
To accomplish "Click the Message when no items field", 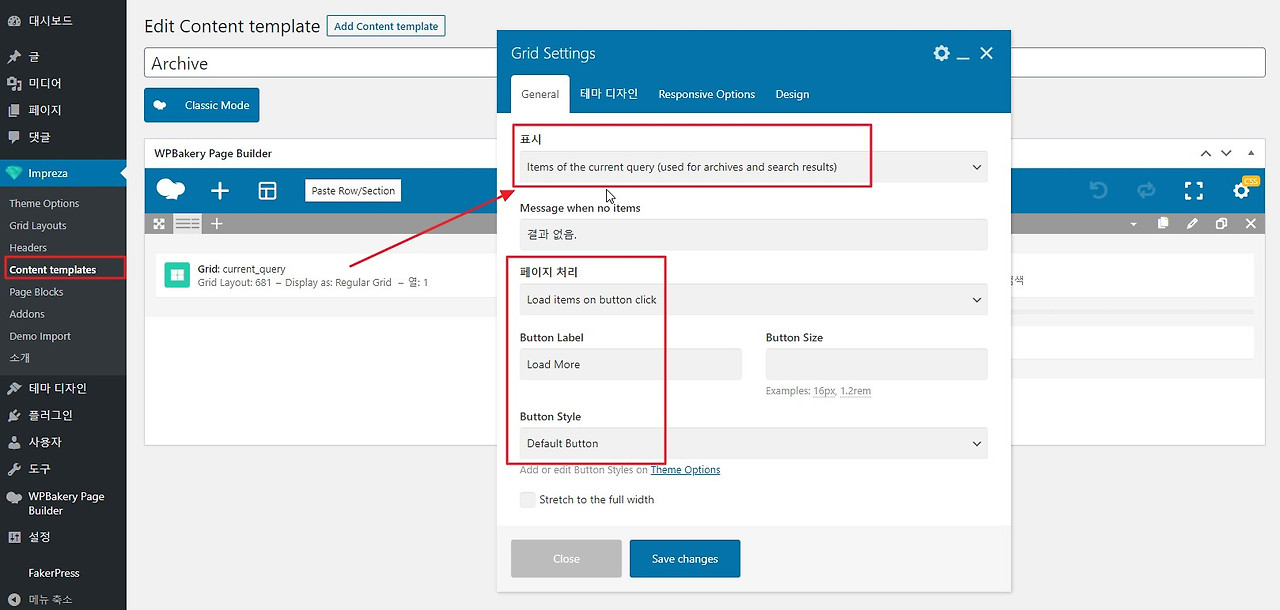I will (x=753, y=234).
